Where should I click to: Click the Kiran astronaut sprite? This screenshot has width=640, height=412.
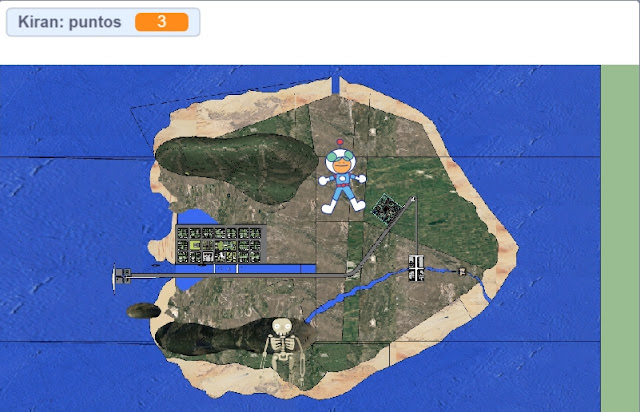(x=342, y=177)
